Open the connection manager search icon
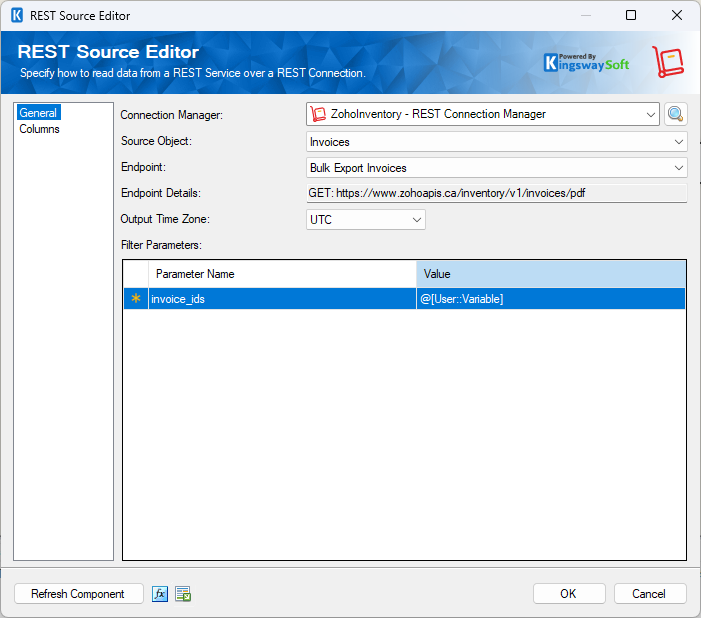701x618 pixels. pyautogui.click(x=675, y=114)
